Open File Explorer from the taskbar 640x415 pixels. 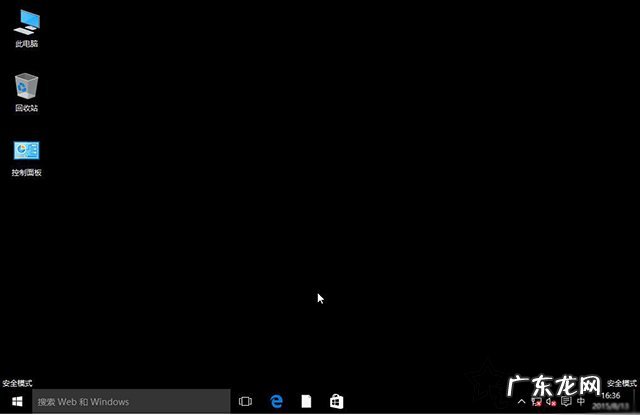coord(306,402)
